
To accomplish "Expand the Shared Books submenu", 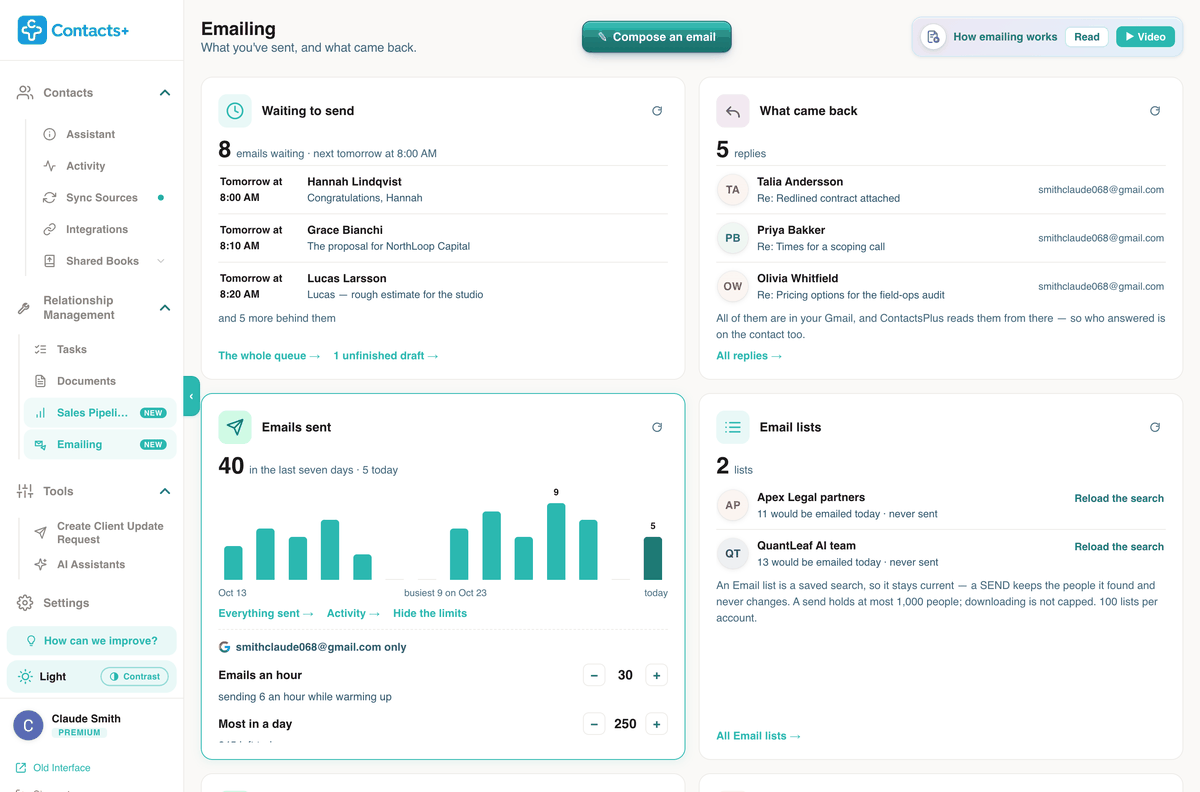I will (161, 261).
